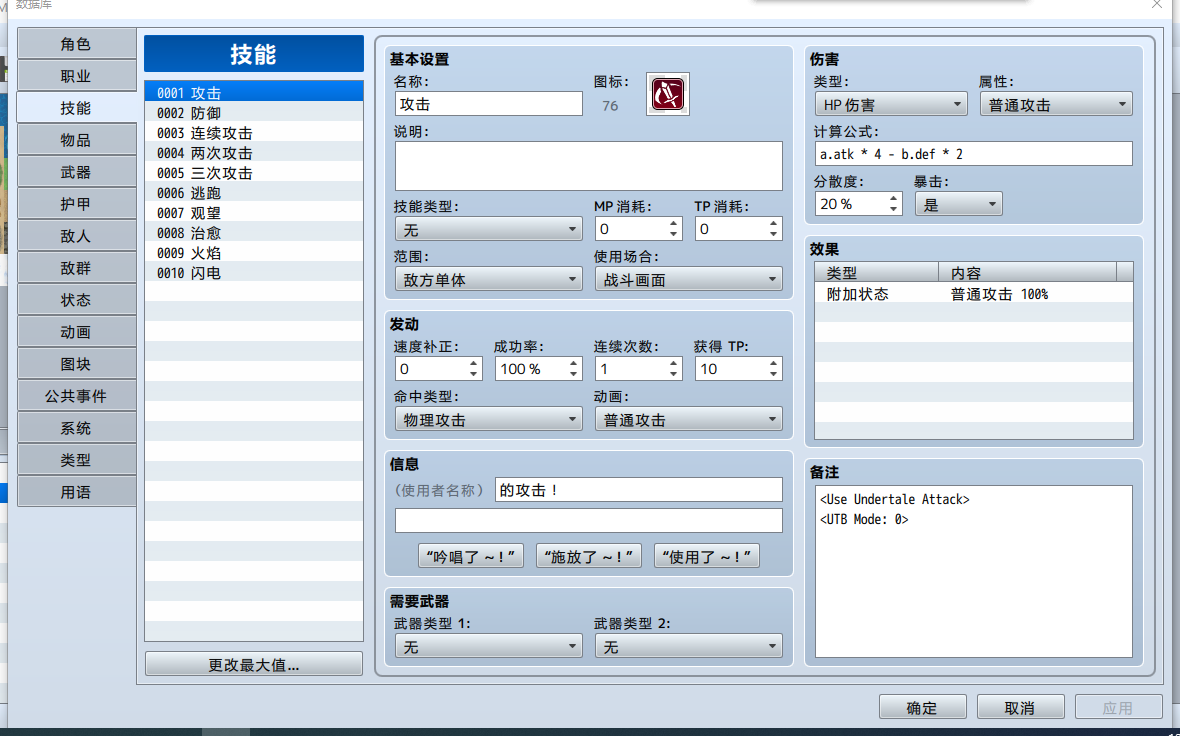Click the first message field 的攻击！
Viewport: 1180px width, 736px height.
[638, 490]
